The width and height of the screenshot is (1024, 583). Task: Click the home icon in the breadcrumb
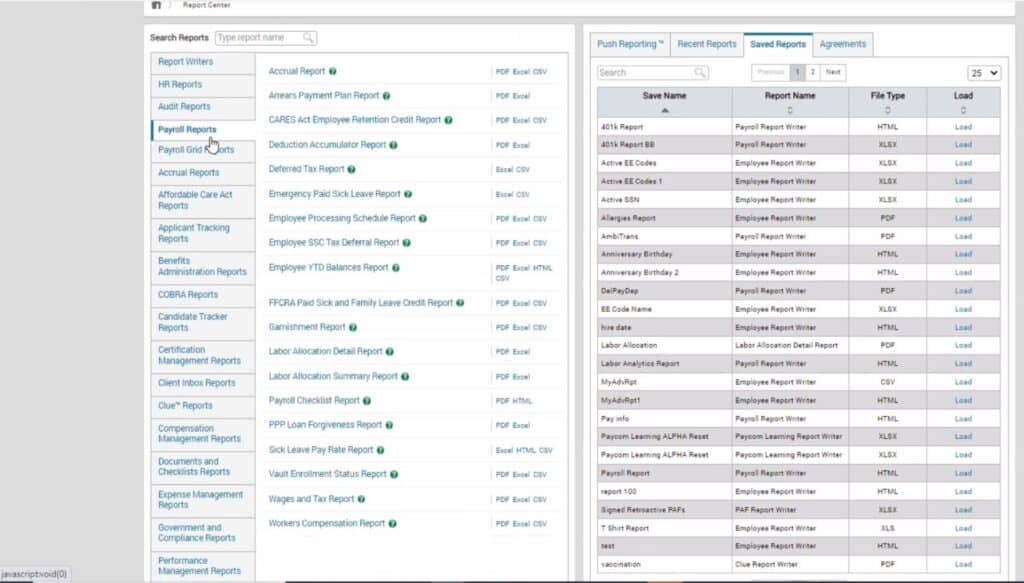156,5
